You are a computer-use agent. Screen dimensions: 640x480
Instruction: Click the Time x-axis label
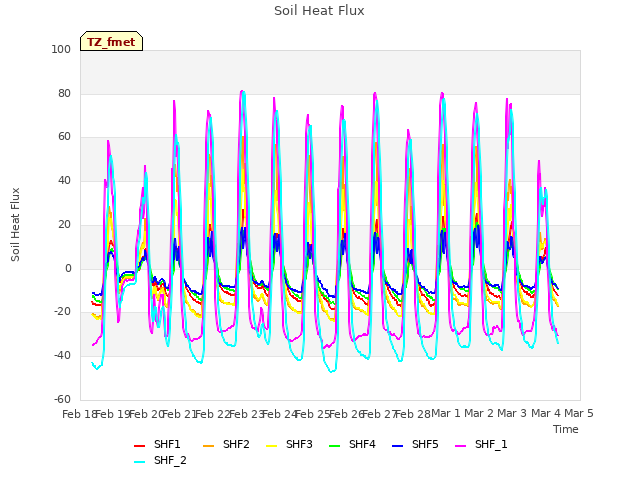click(566, 429)
